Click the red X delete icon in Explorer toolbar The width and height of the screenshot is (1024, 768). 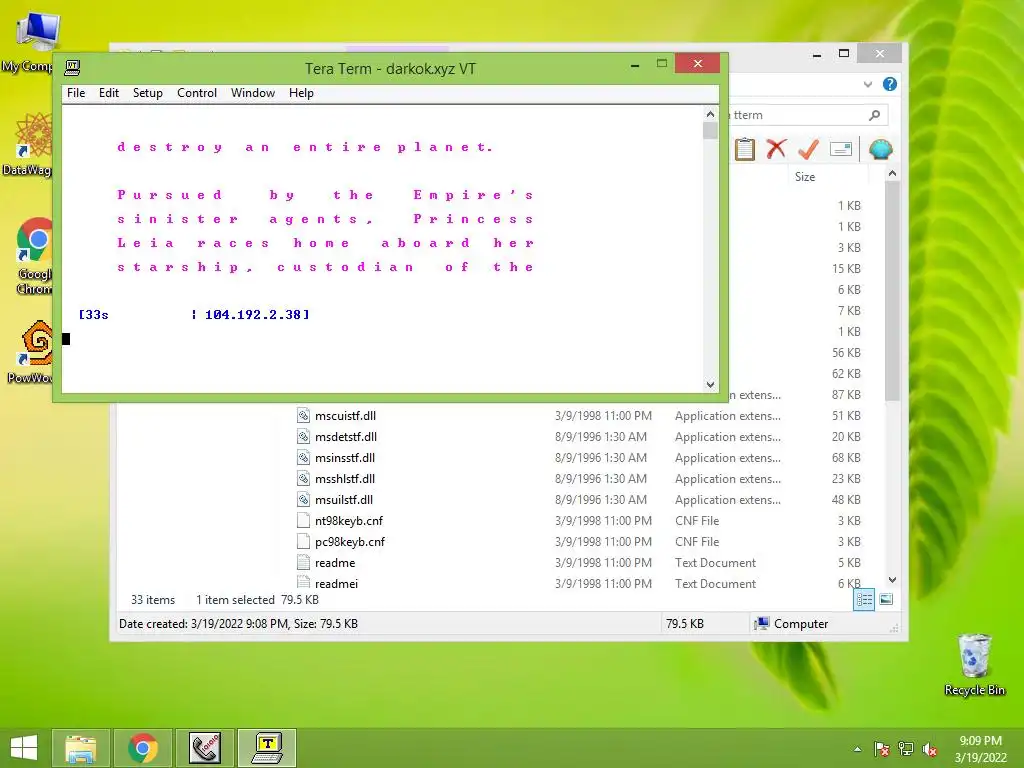click(x=776, y=149)
